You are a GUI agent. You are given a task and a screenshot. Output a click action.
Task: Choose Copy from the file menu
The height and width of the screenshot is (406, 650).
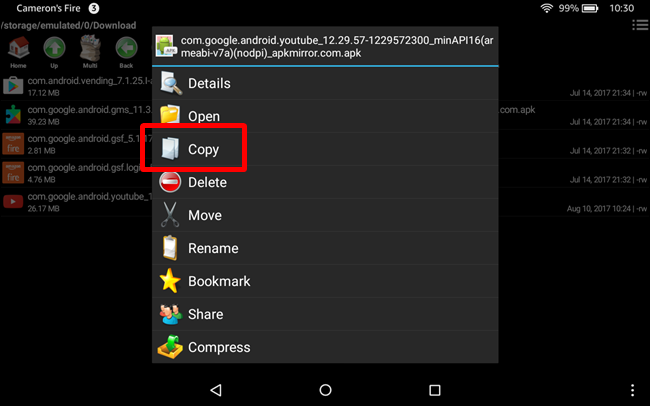click(x=325, y=149)
